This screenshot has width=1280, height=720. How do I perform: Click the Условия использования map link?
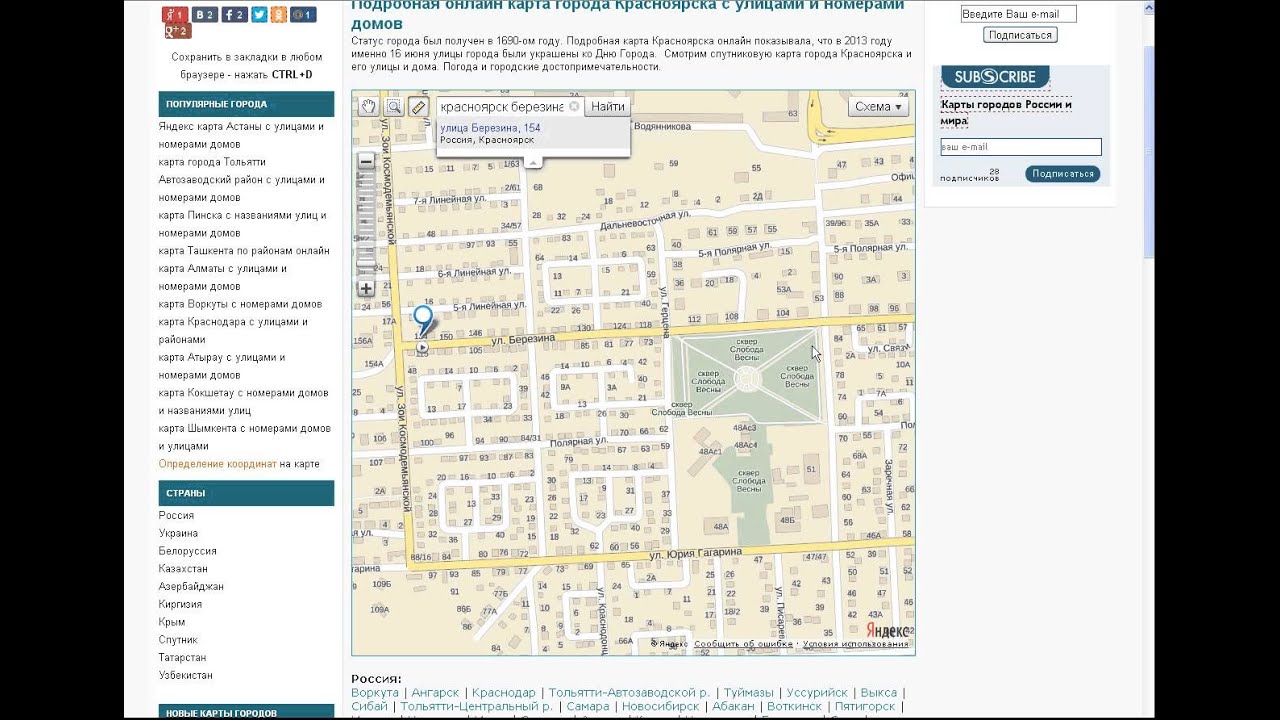pos(856,644)
